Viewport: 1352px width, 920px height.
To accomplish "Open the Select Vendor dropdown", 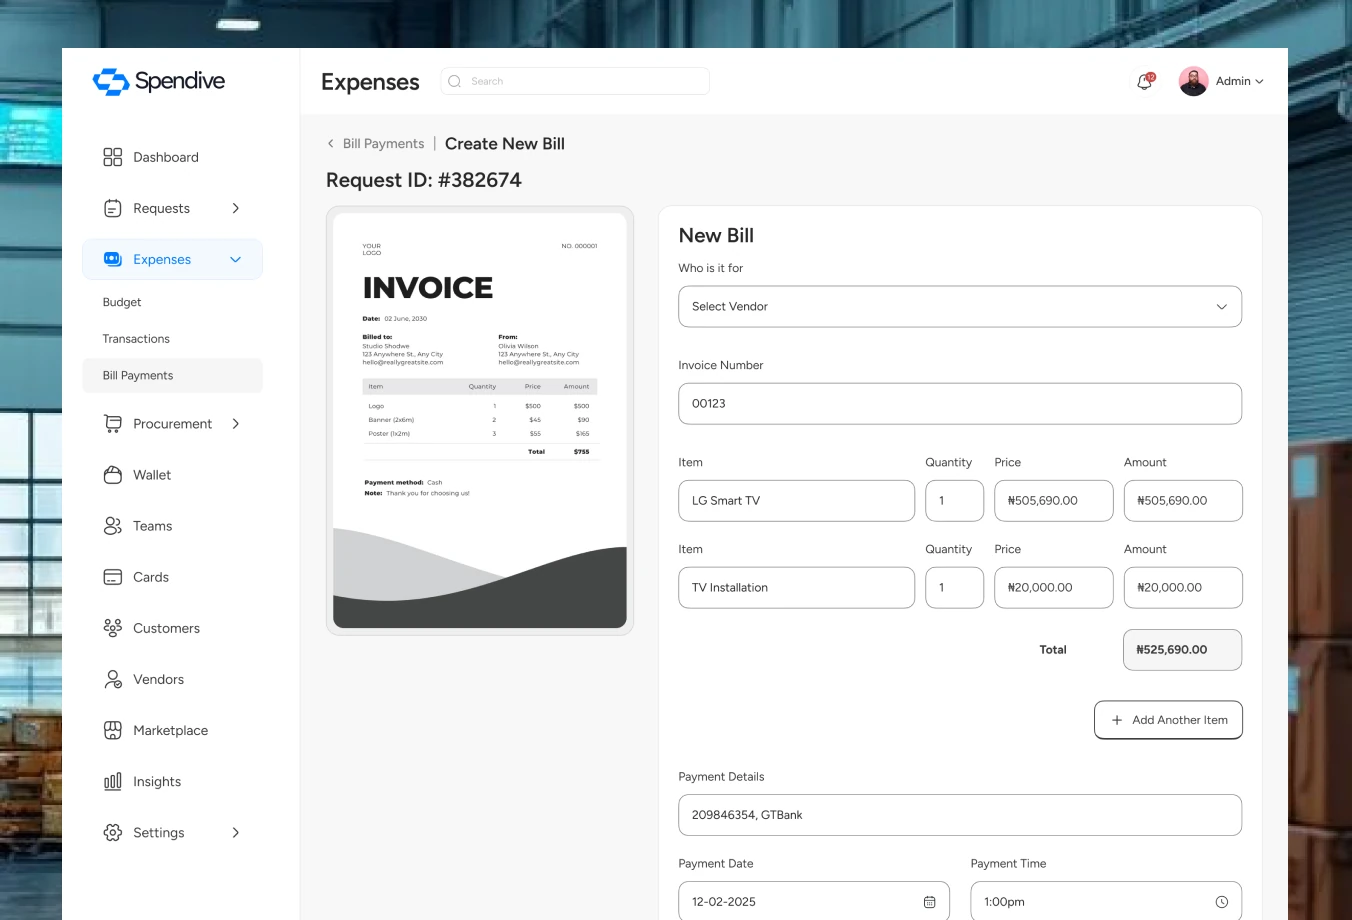I will click(960, 307).
